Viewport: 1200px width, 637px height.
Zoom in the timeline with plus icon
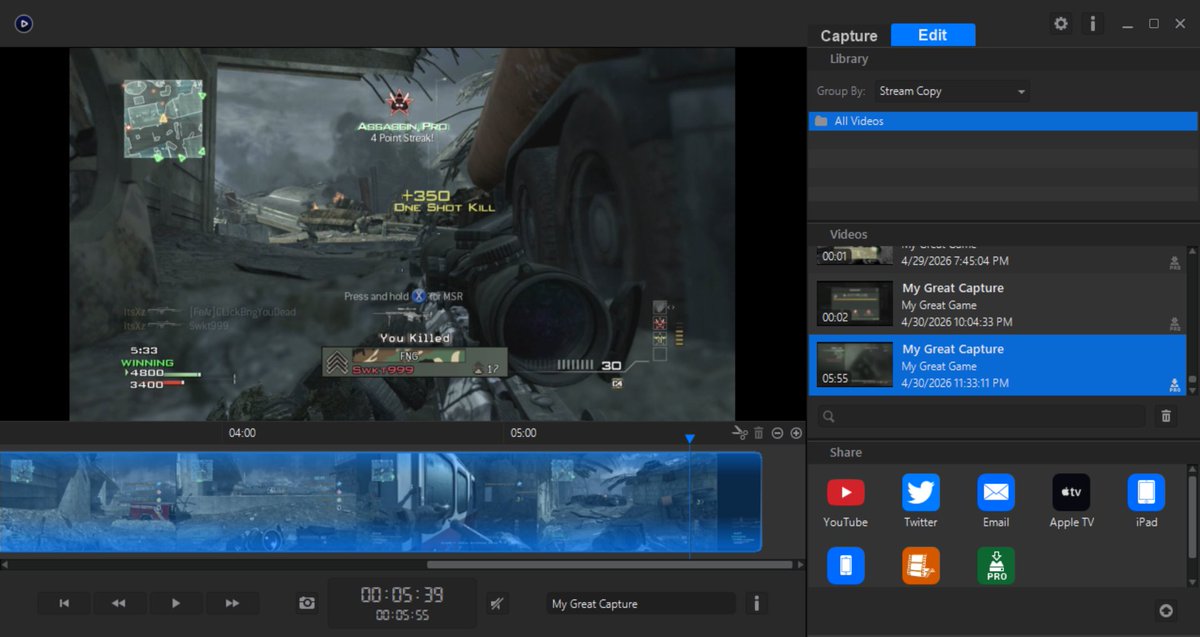(796, 433)
